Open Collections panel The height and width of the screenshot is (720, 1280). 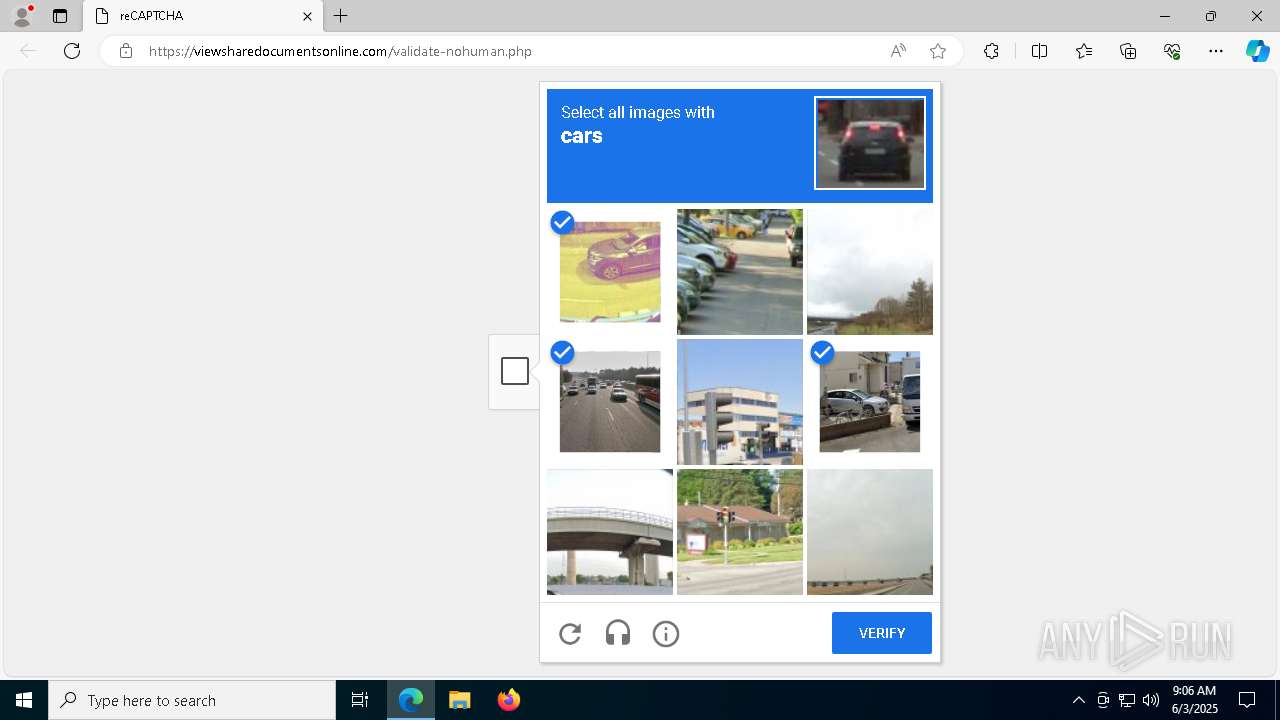click(1128, 51)
